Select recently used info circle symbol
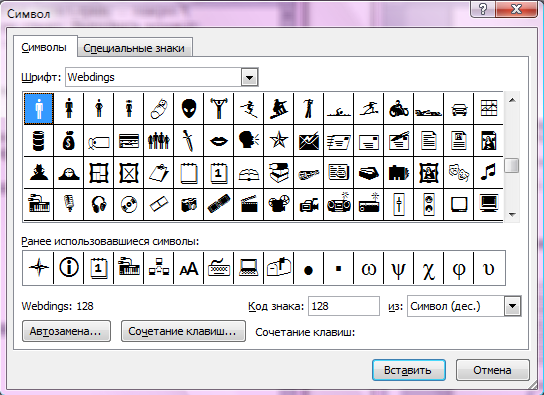This screenshot has width=544, height=395. (x=69, y=268)
